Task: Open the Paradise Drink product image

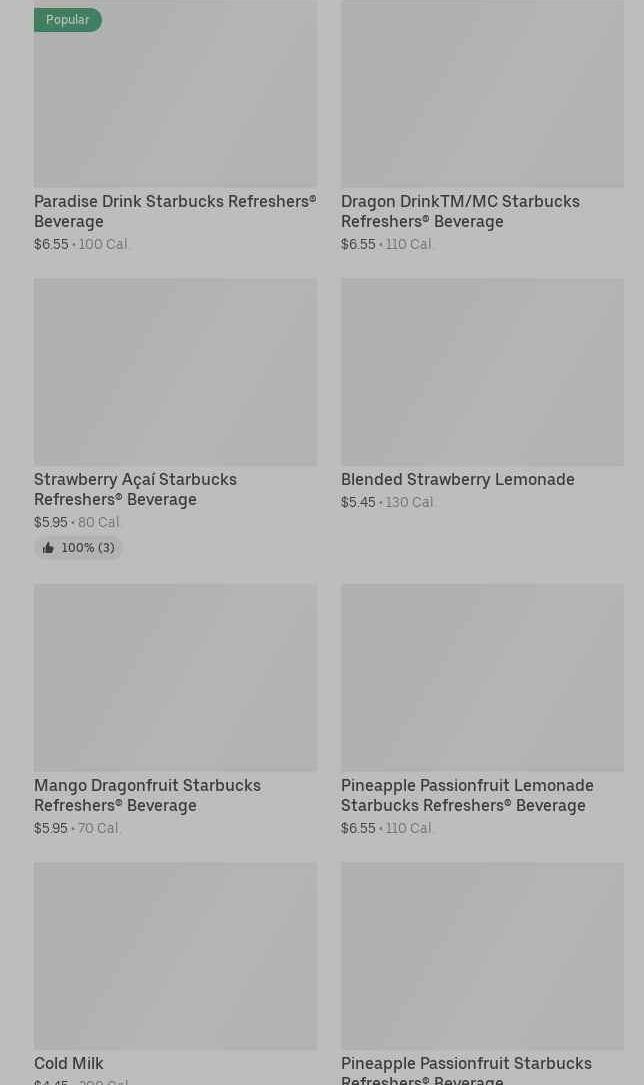Action: pyautogui.click(x=176, y=93)
